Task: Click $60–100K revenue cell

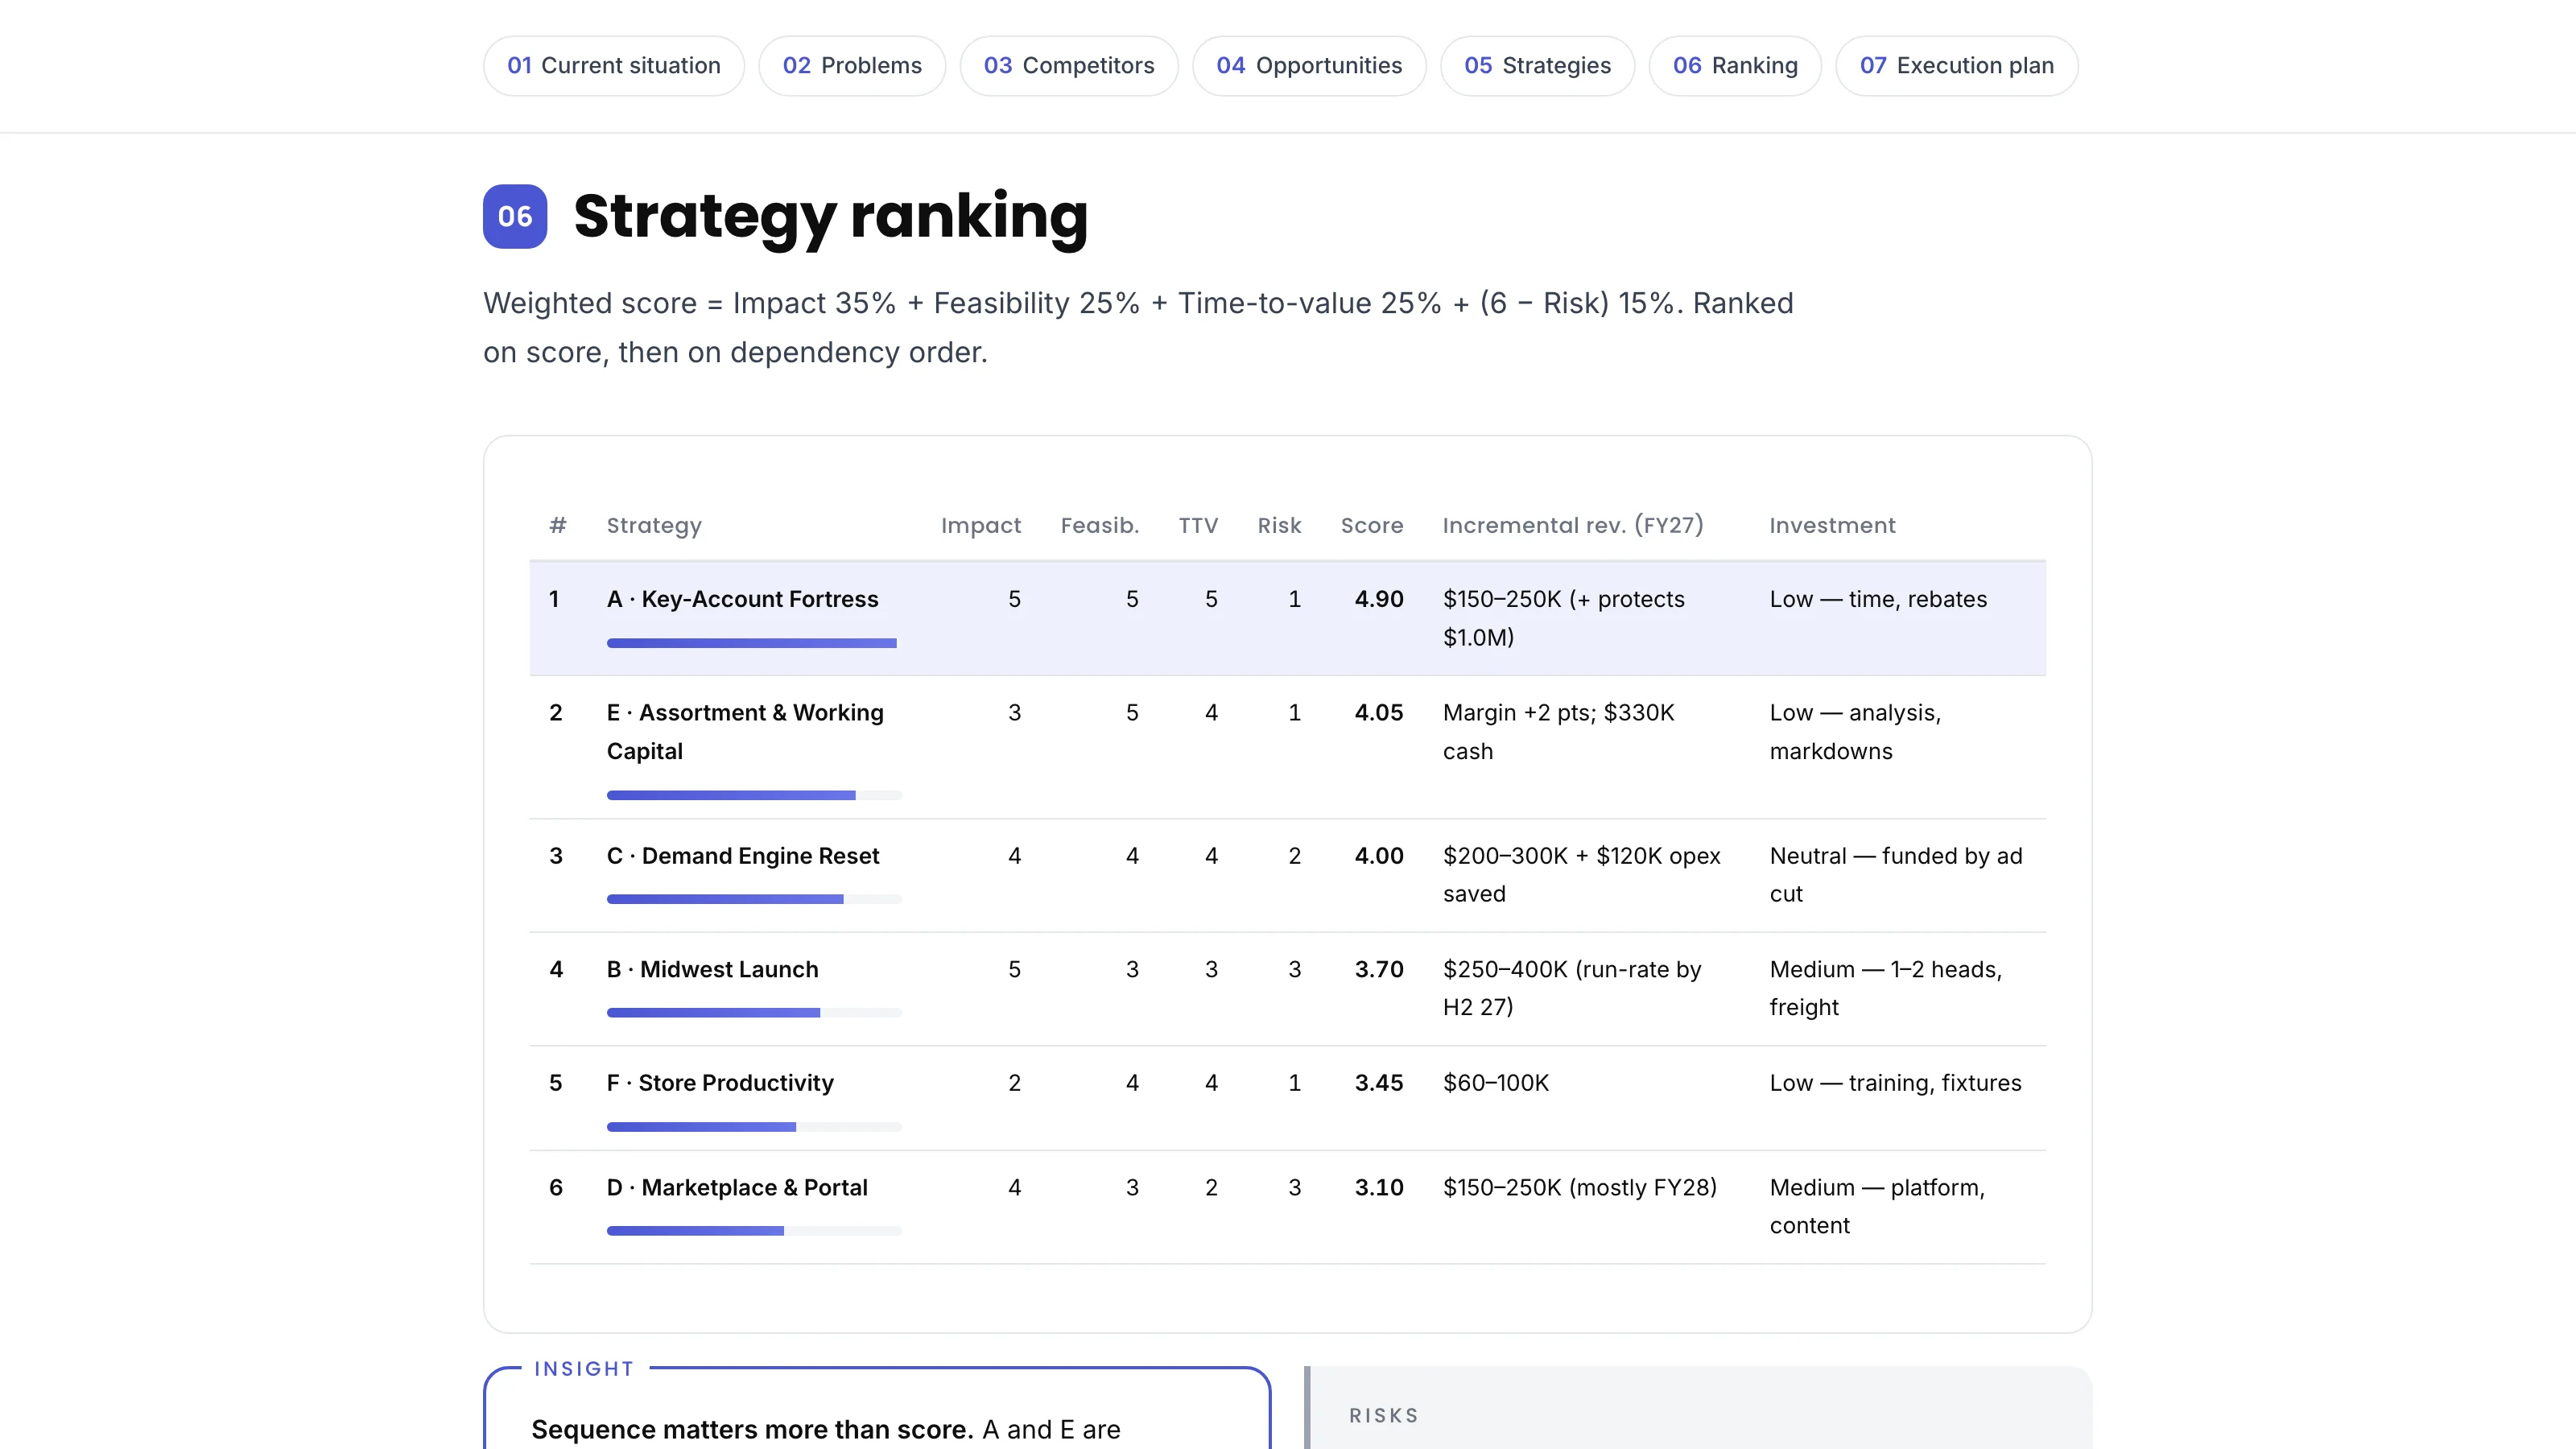Action: click(1496, 1083)
